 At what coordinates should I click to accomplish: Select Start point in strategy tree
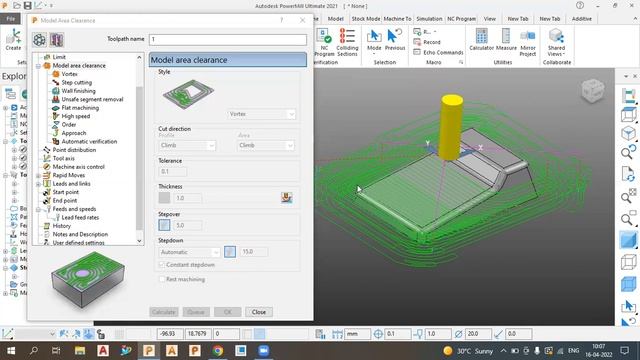[65, 192]
